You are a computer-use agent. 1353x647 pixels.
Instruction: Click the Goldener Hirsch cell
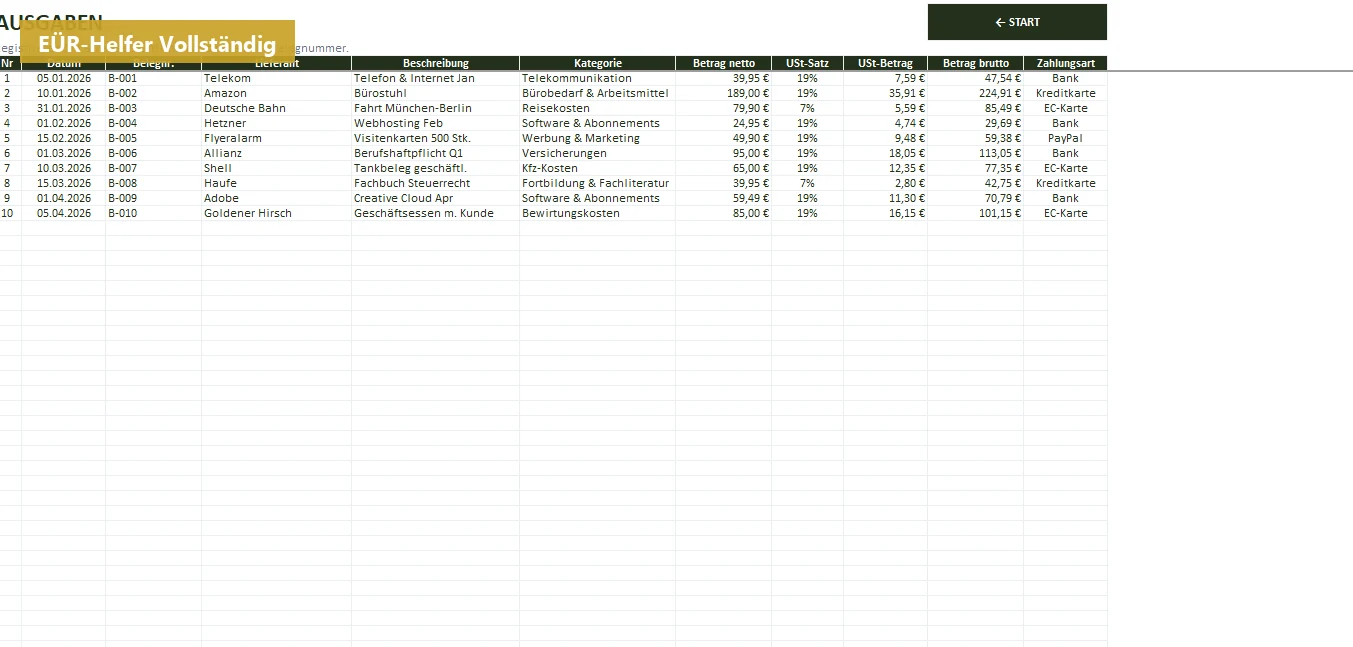[276, 213]
